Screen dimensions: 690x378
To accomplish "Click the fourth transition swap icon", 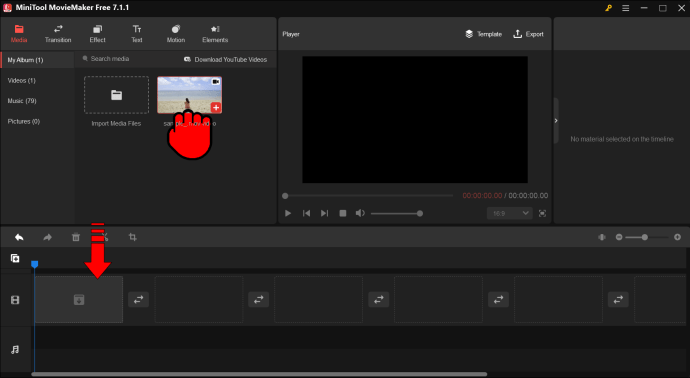I will tap(498, 300).
